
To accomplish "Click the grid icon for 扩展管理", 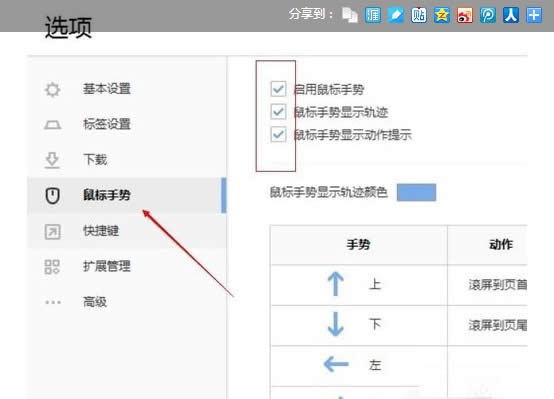I will [x=52, y=267].
